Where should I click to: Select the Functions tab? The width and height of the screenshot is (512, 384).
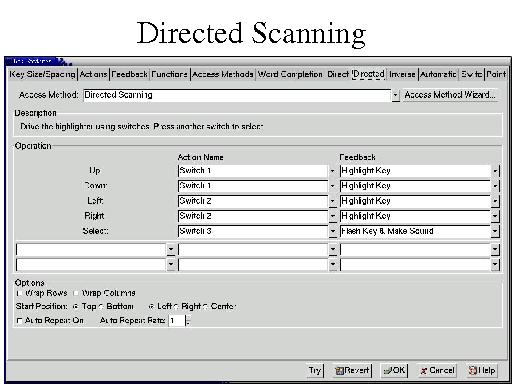(x=169, y=74)
